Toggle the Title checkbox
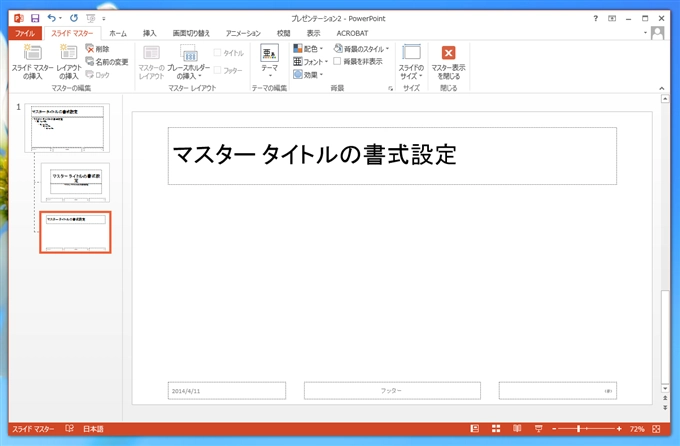Image resolution: width=680 pixels, height=446 pixels. tap(217, 53)
